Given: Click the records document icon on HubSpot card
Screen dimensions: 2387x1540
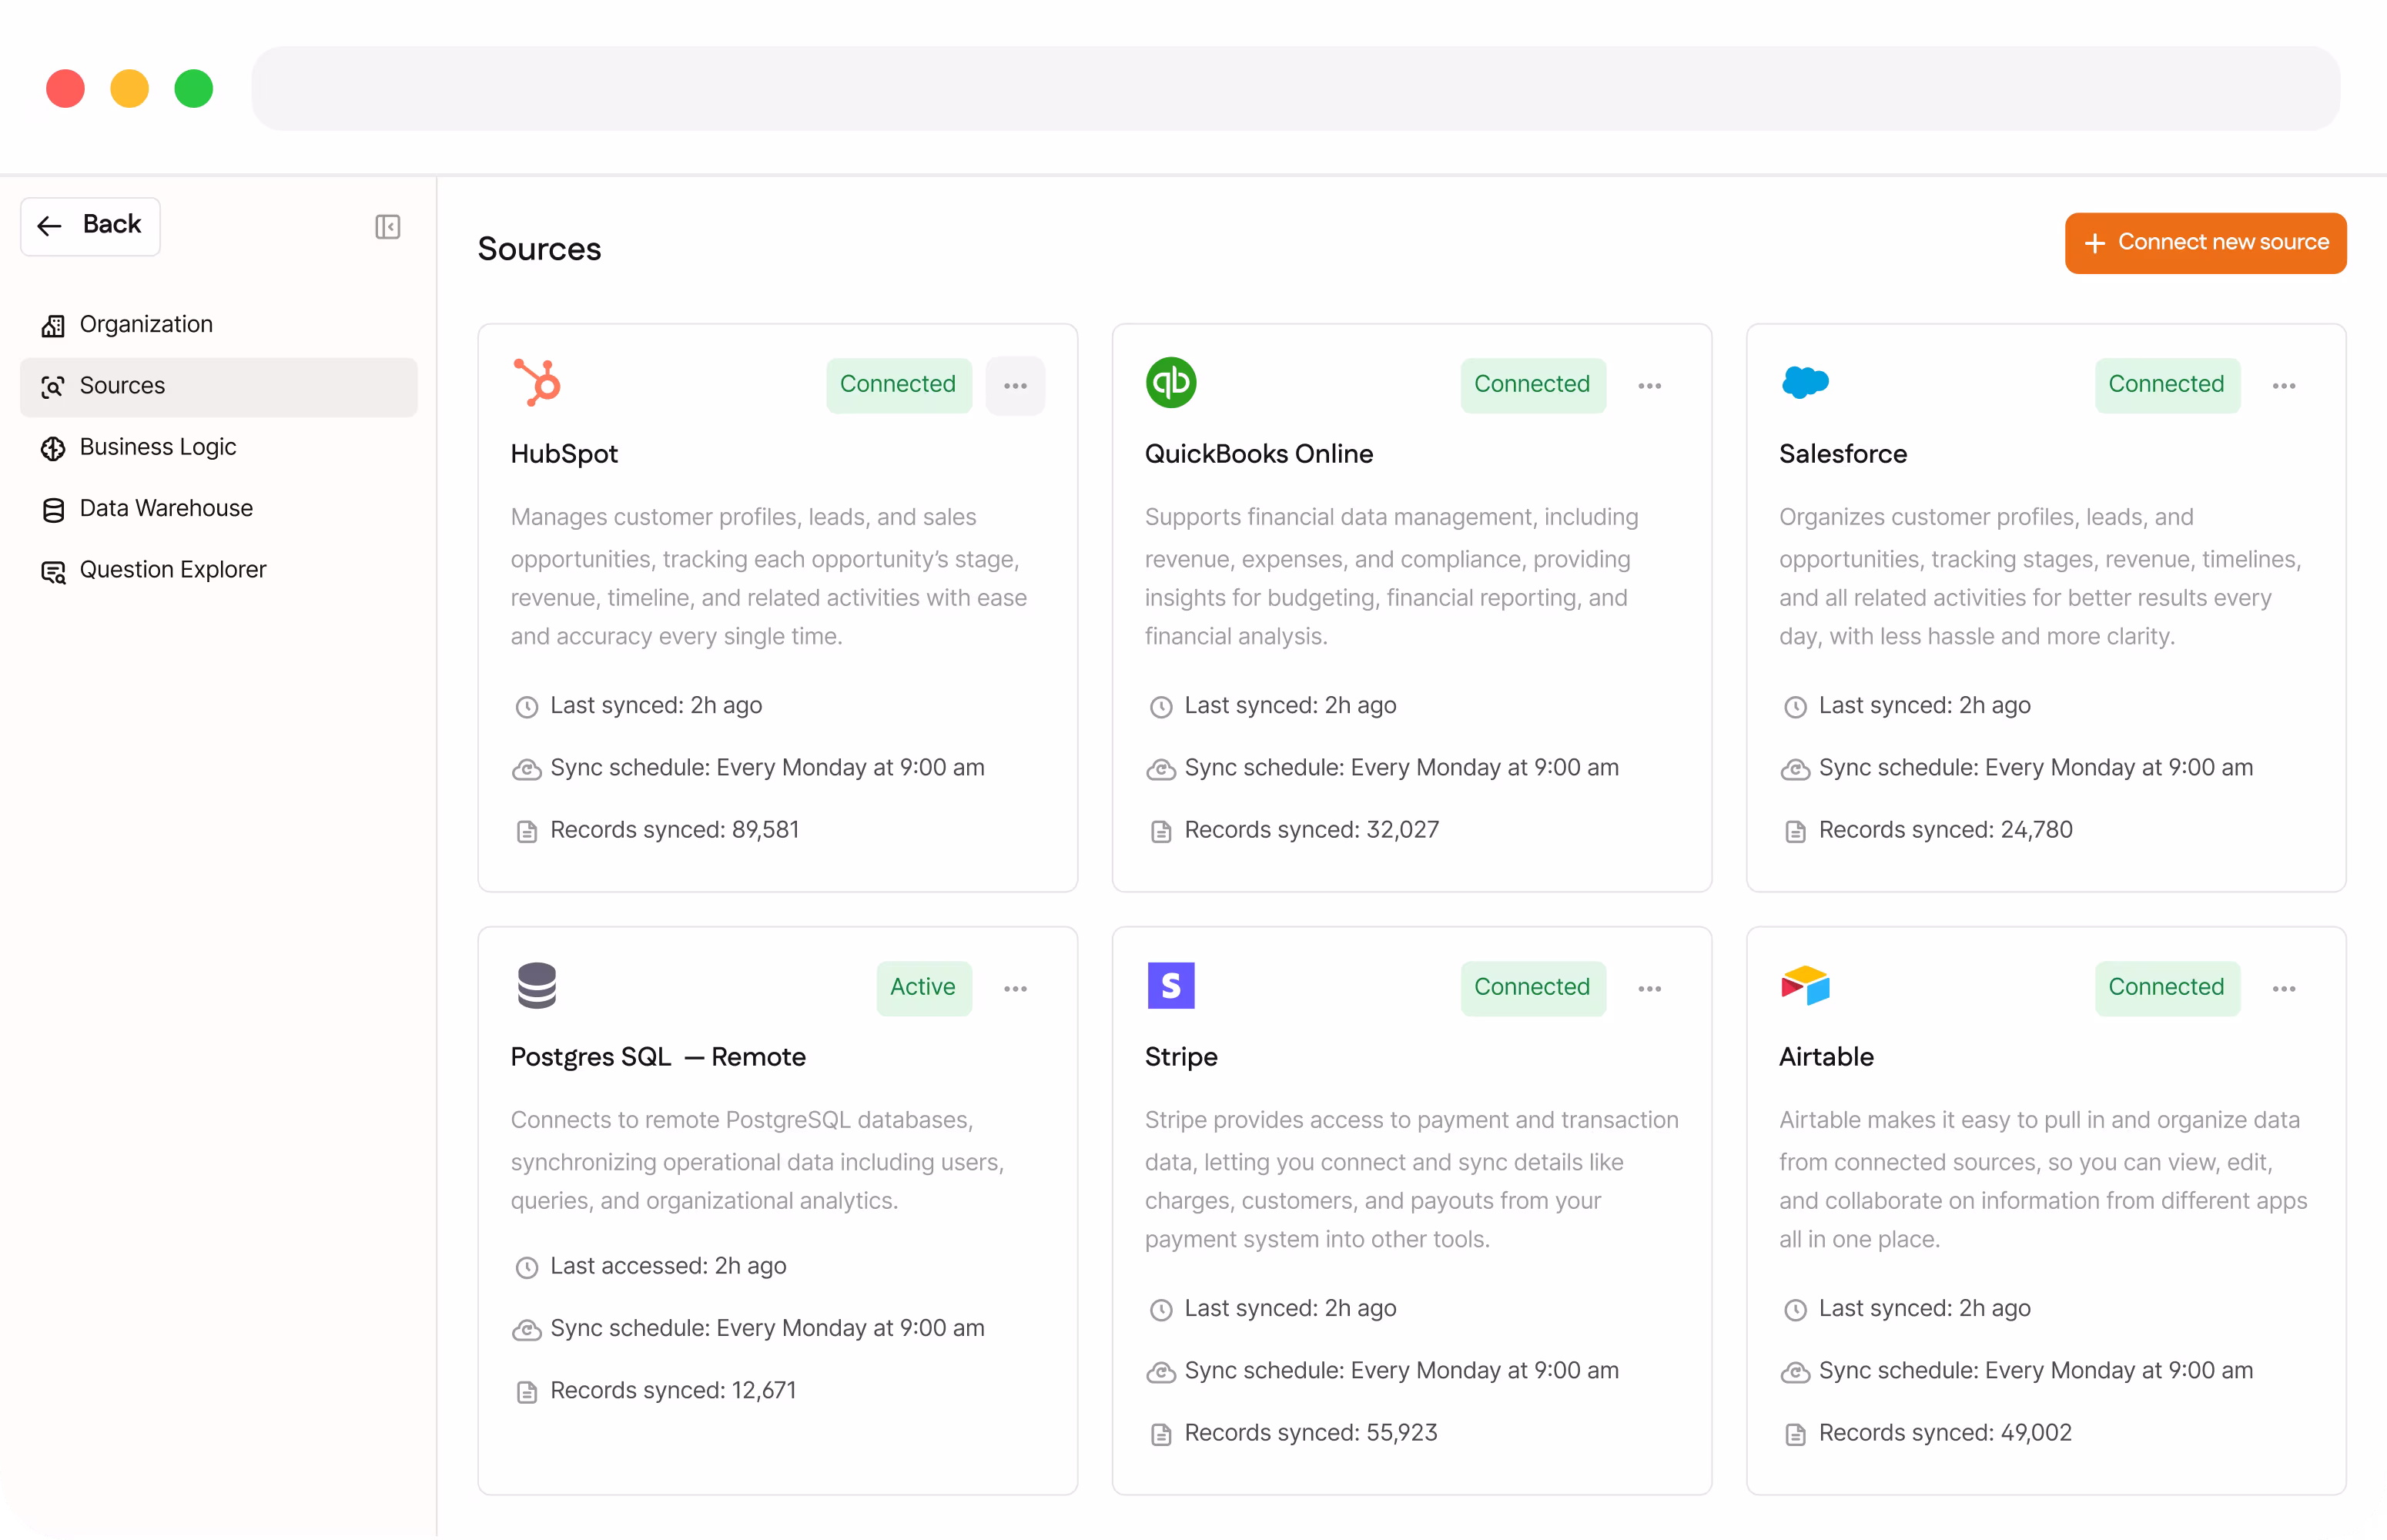Looking at the screenshot, I should point(527,831).
